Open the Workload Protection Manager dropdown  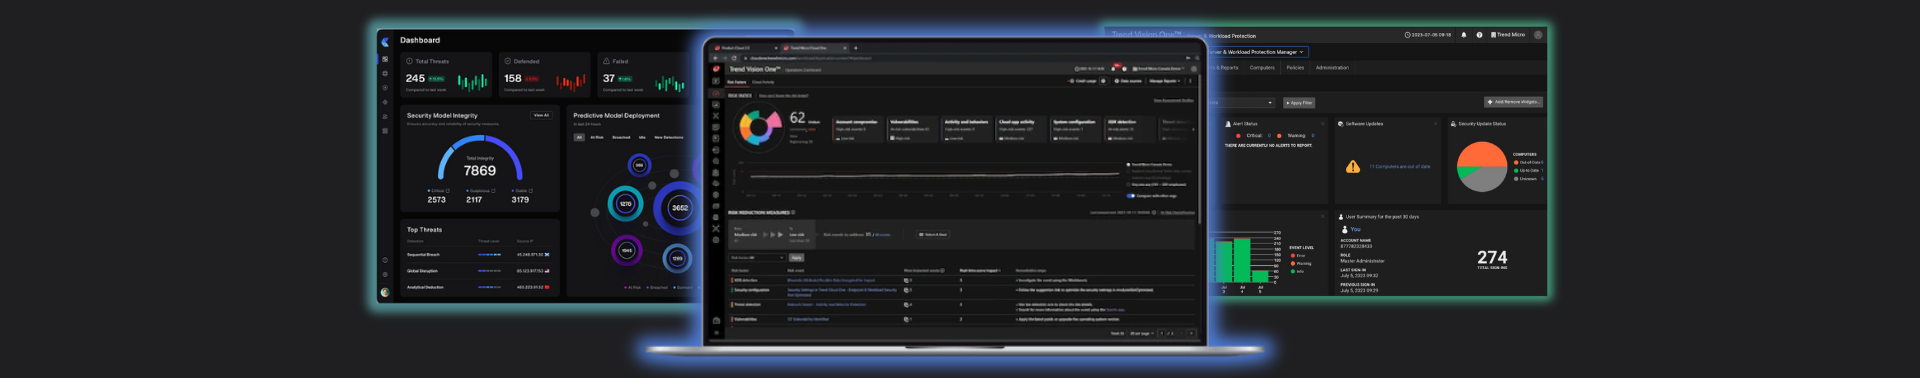coord(1257,52)
